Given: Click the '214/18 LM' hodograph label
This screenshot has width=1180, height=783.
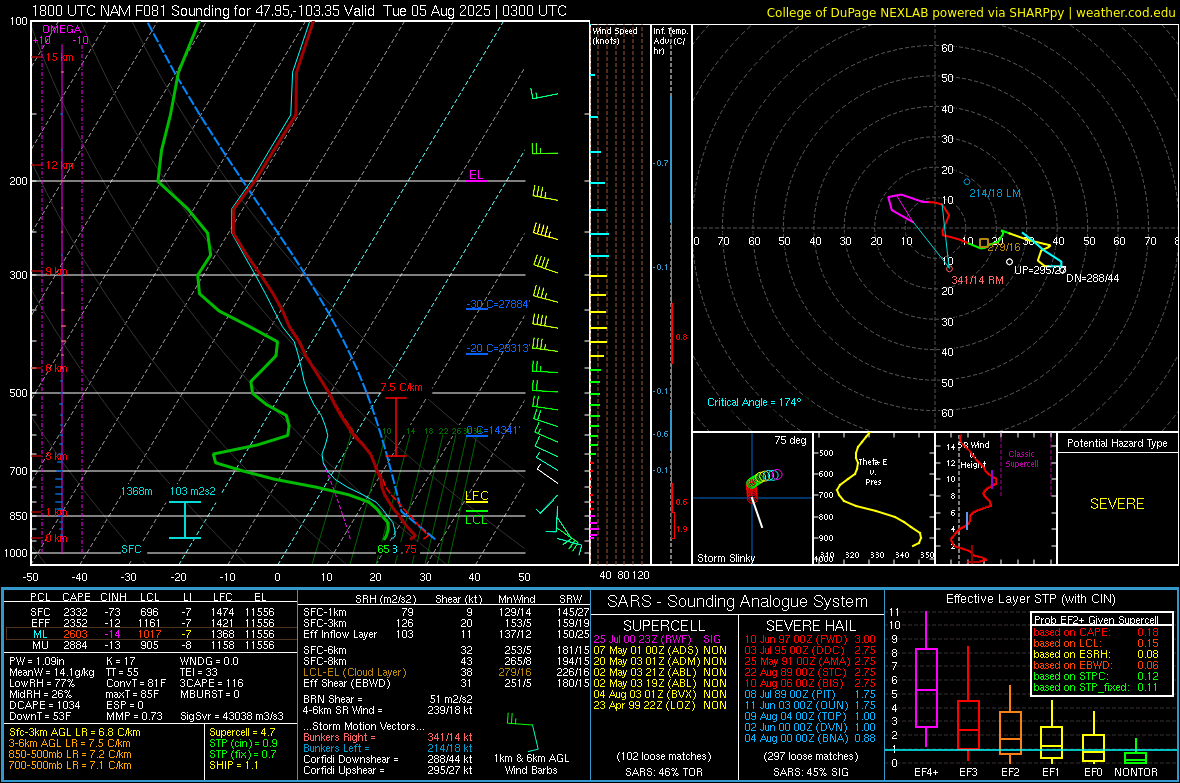Looking at the screenshot, I should pyautogui.click(x=995, y=193).
